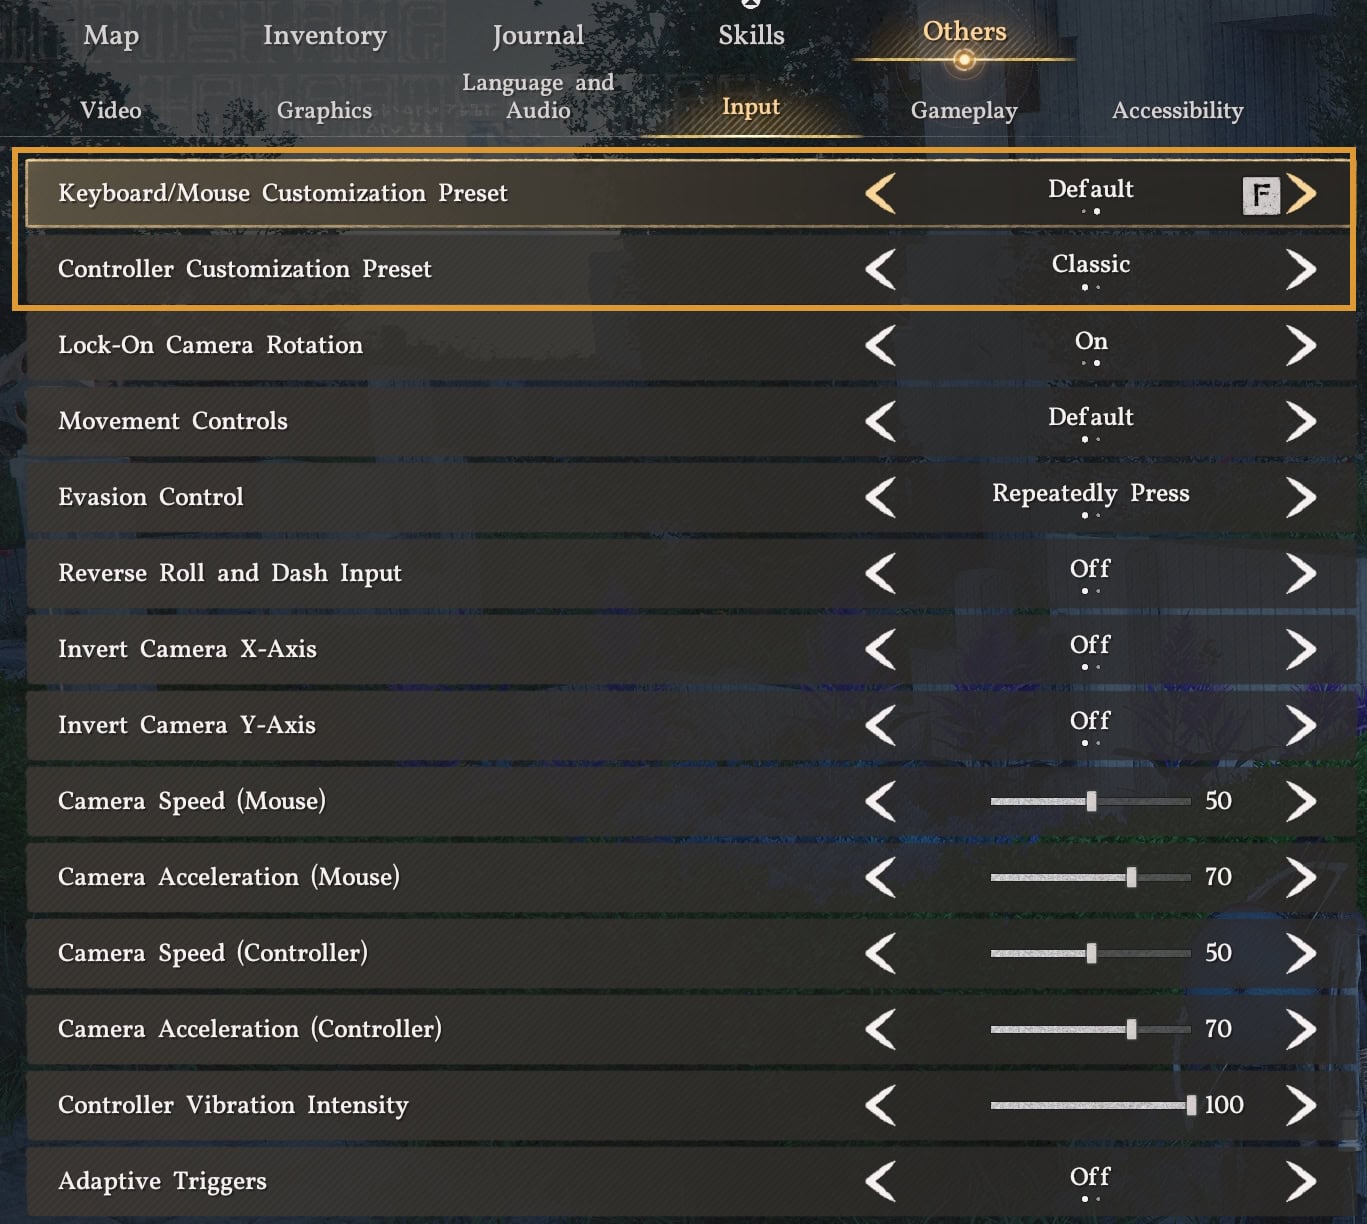Open the Gameplay settings section
The width and height of the screenshot is (1367, 1224).
click(963, 110)
